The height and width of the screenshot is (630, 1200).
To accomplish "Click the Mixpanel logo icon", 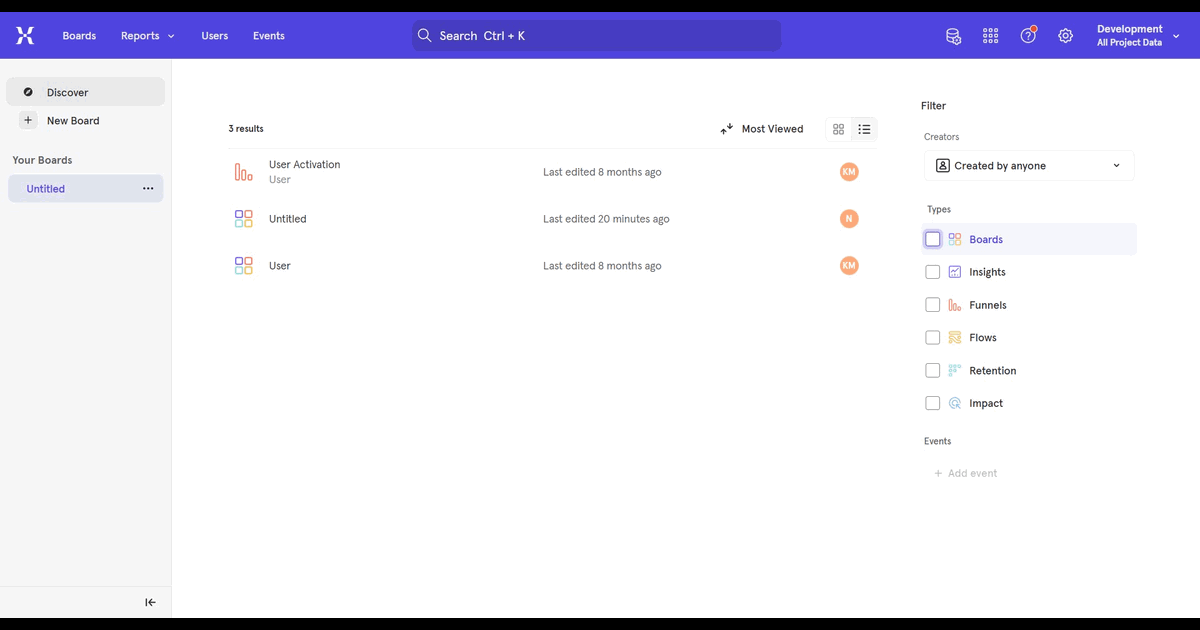I will pos(25,36).
